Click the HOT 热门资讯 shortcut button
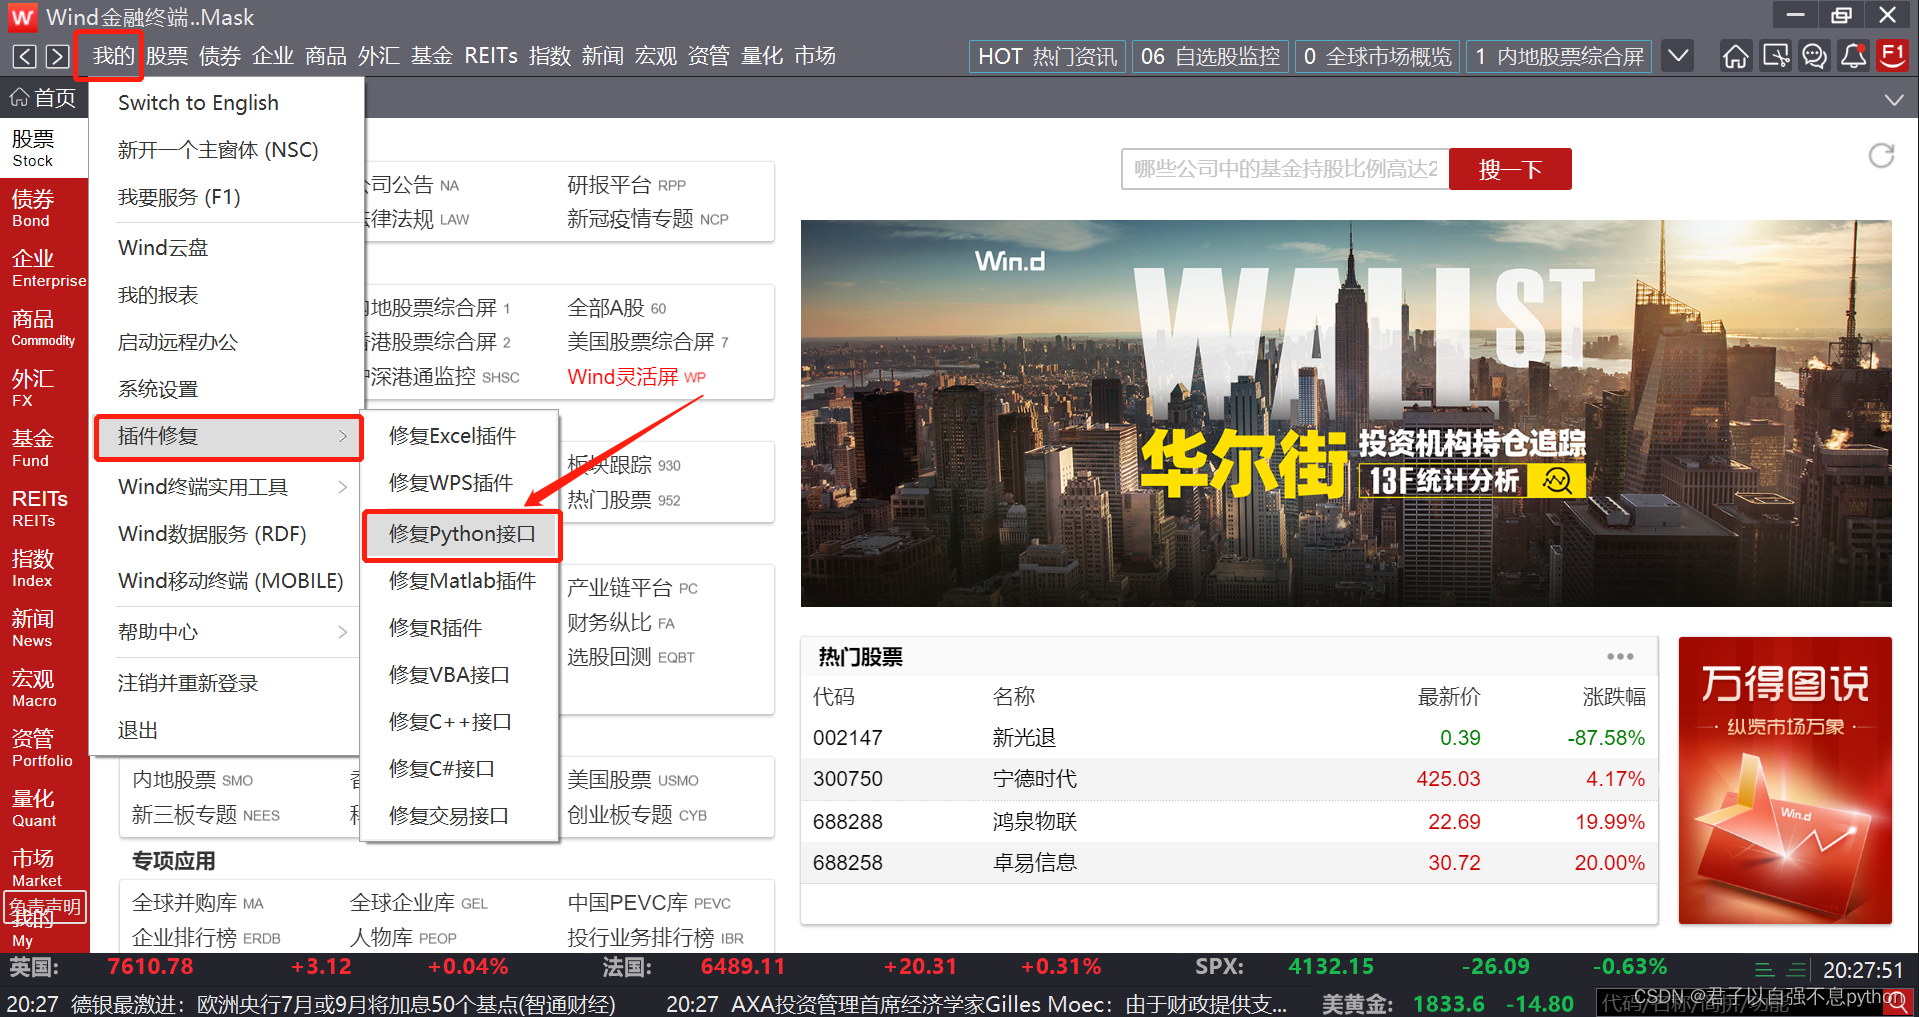 pos(1047,56)
